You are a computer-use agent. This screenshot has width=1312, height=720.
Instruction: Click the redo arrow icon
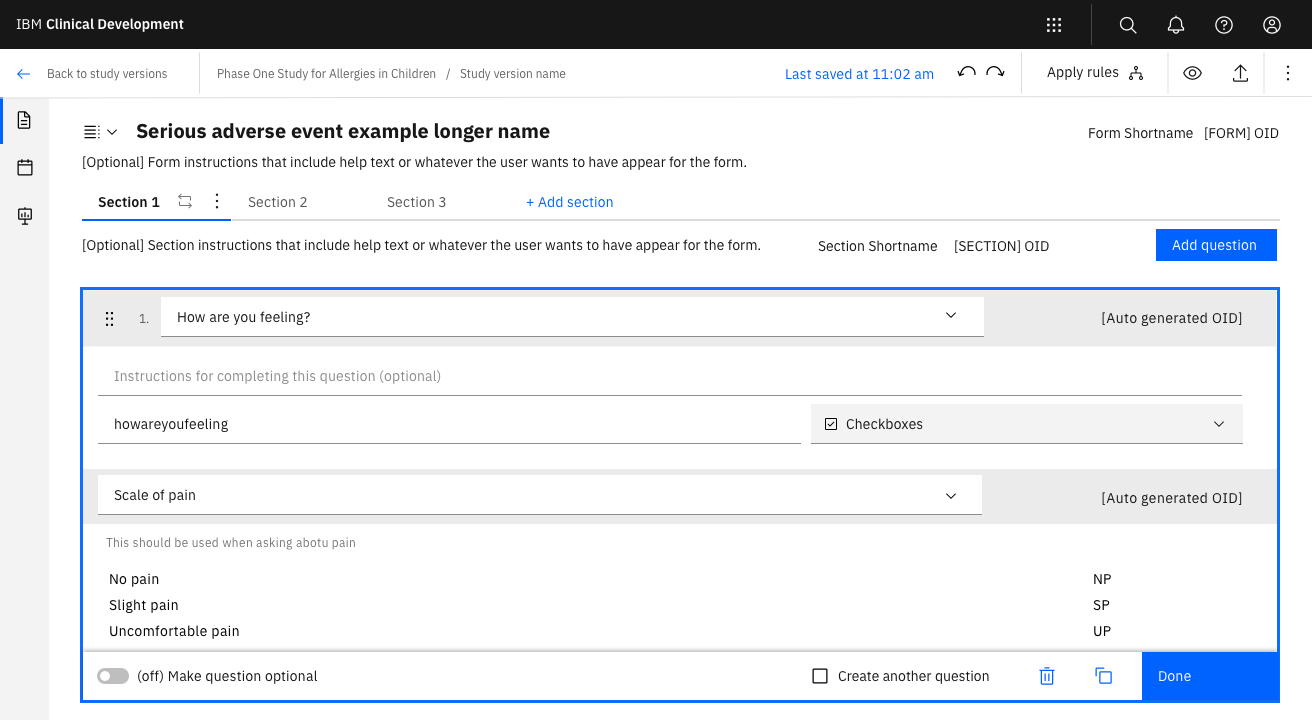(x=995, y=73)
